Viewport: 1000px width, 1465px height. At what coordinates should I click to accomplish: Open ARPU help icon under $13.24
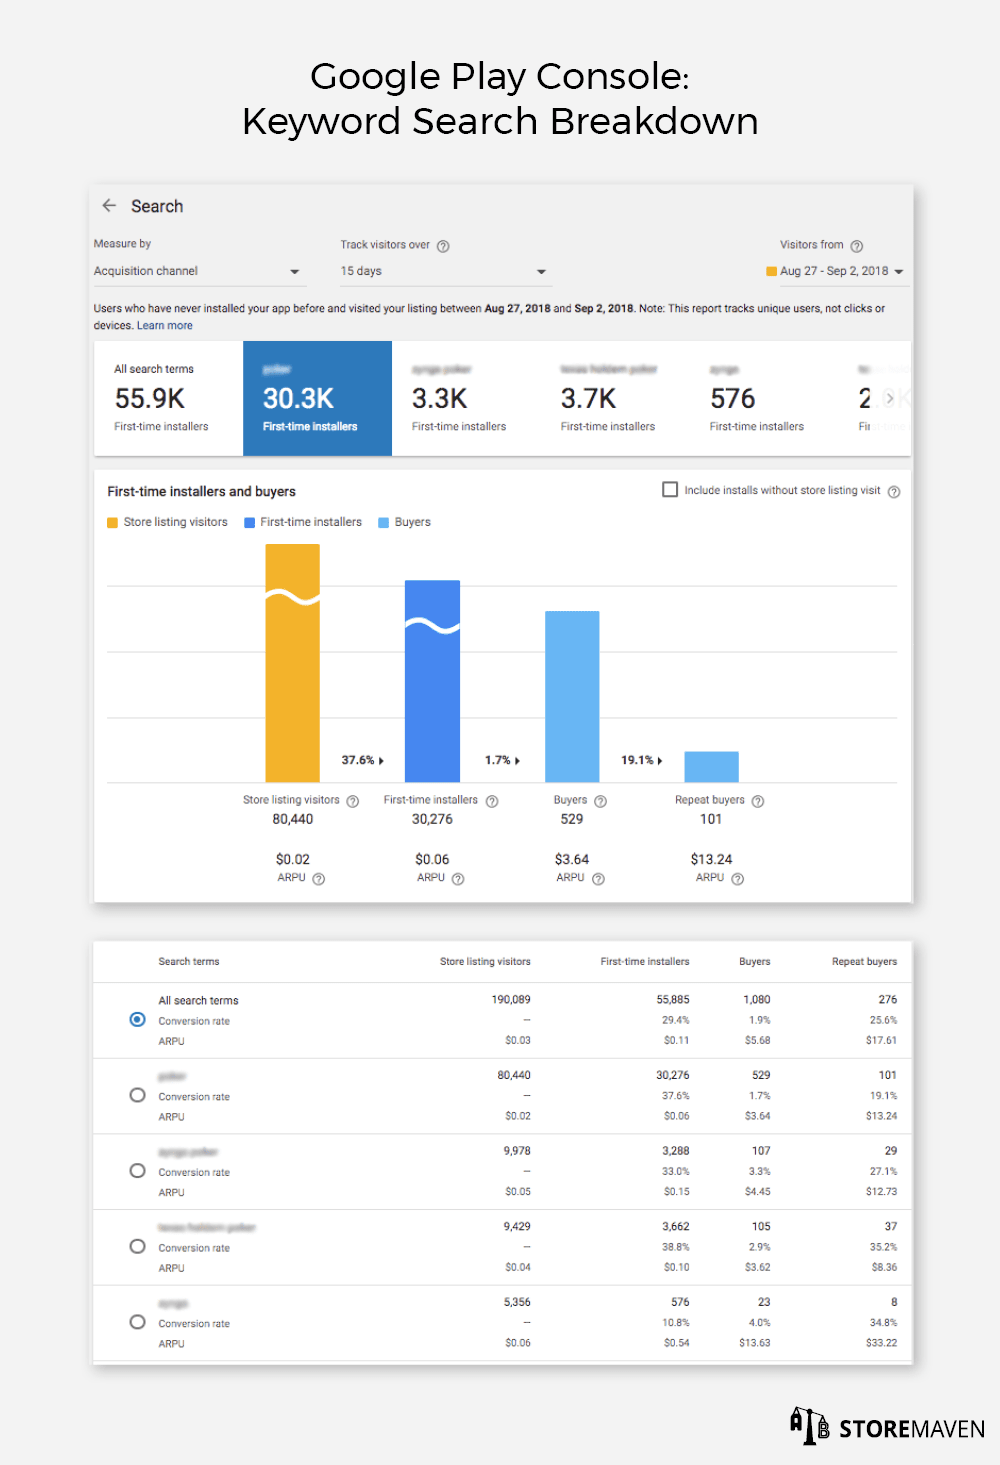click(737, 879)
